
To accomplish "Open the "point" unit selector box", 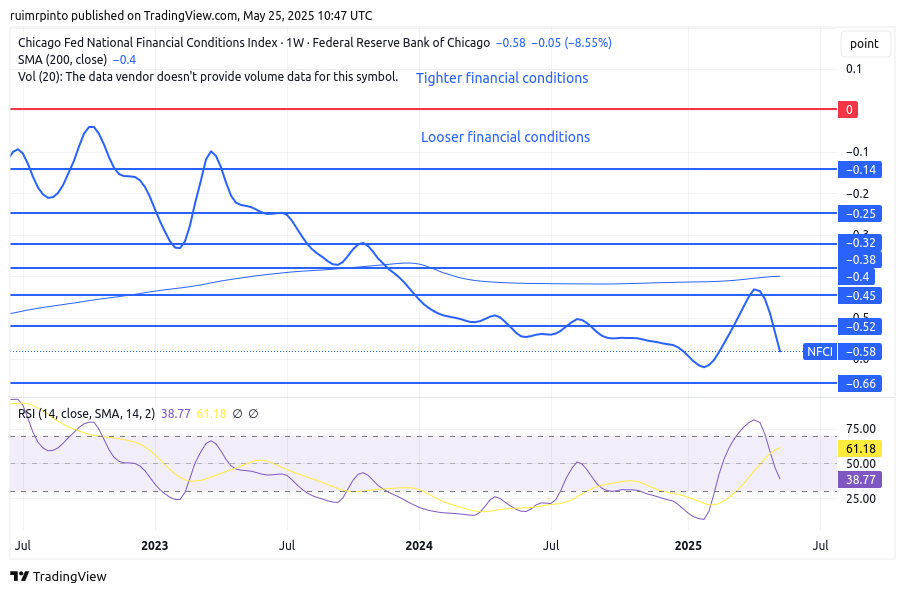I will click(x=864, y=43).
